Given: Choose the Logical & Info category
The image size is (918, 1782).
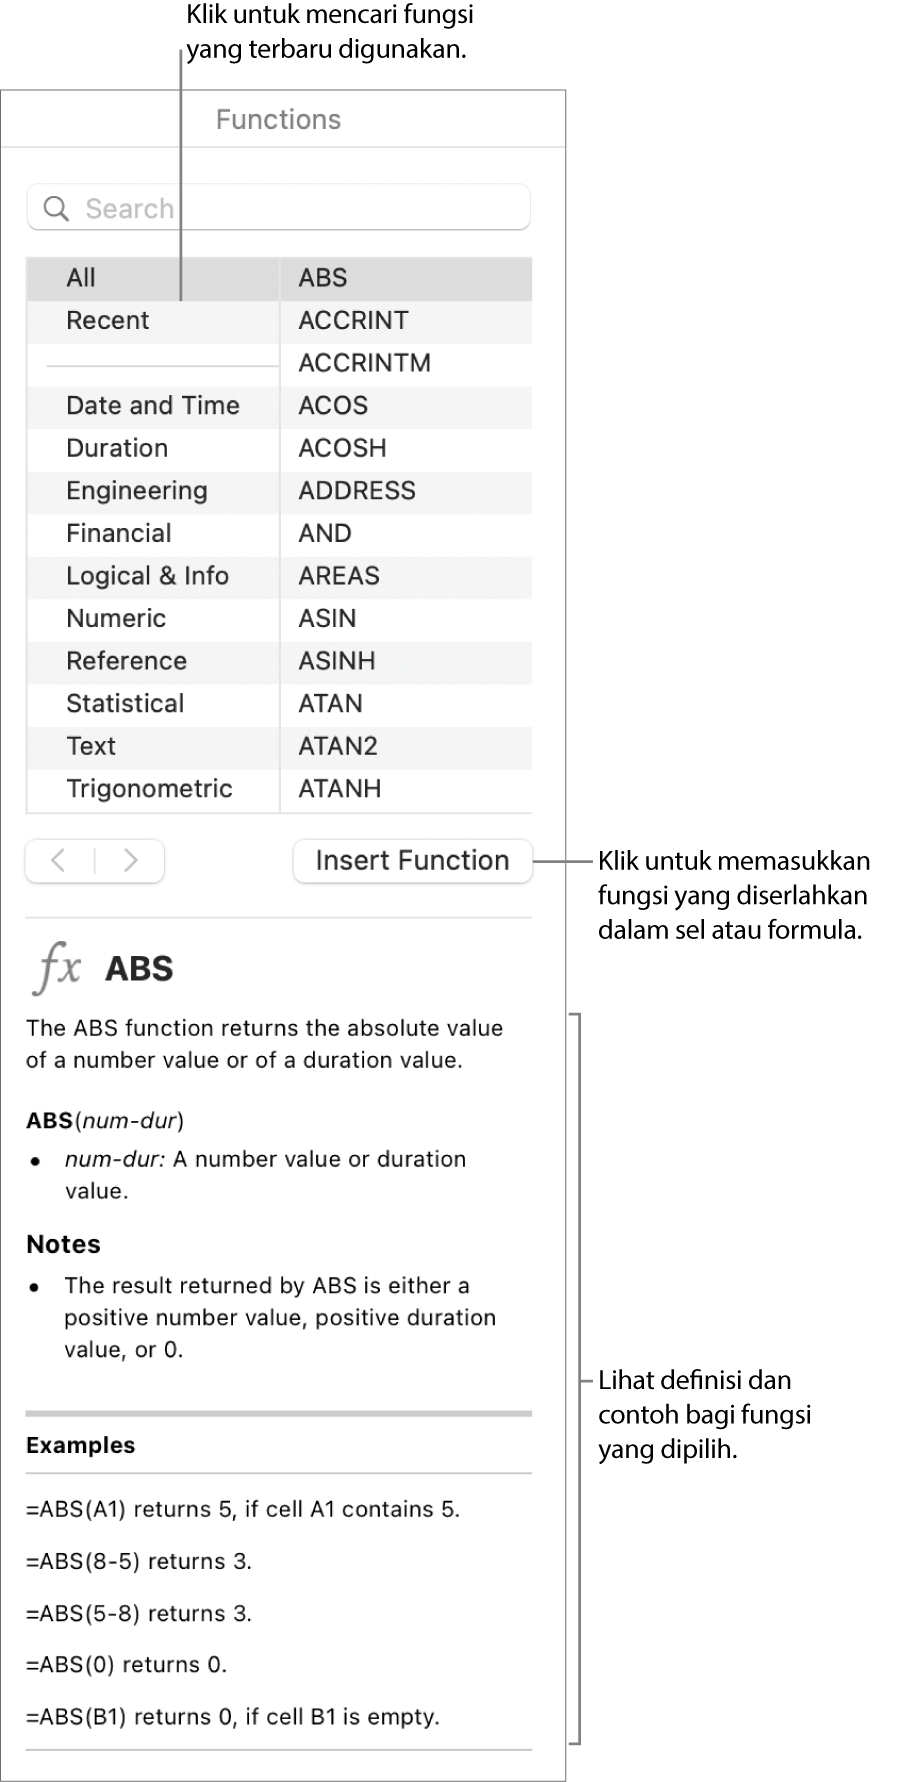Looking at the screenshot, I should (147, 576).
